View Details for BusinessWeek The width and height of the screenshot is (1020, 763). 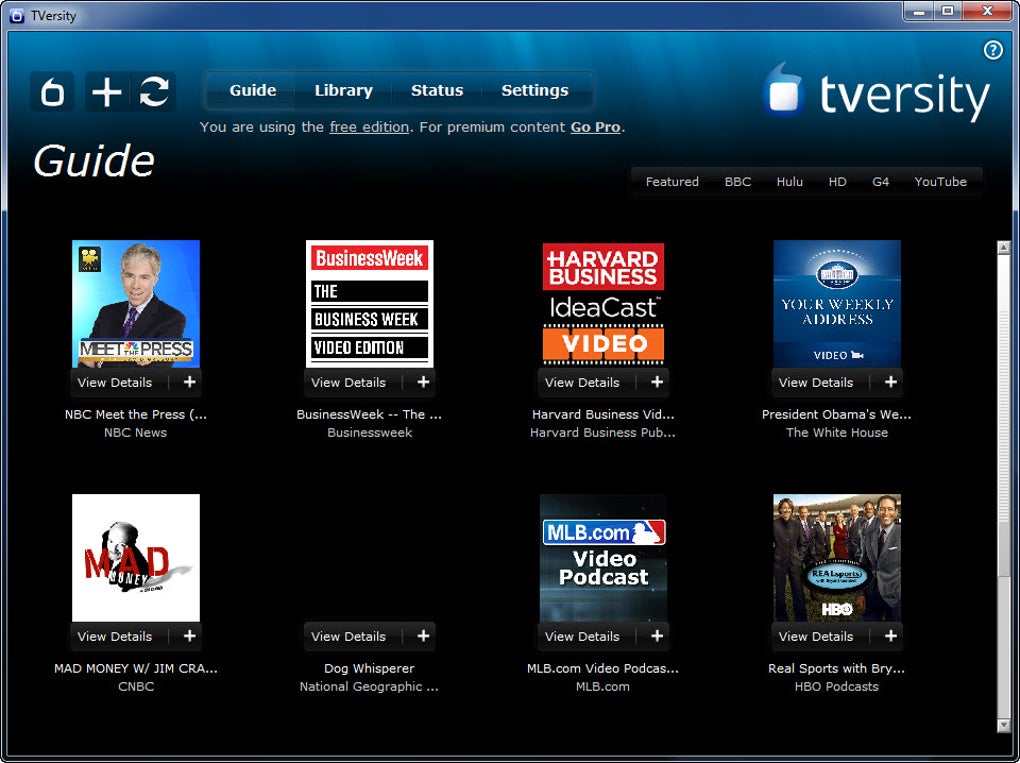coord(348,382)
